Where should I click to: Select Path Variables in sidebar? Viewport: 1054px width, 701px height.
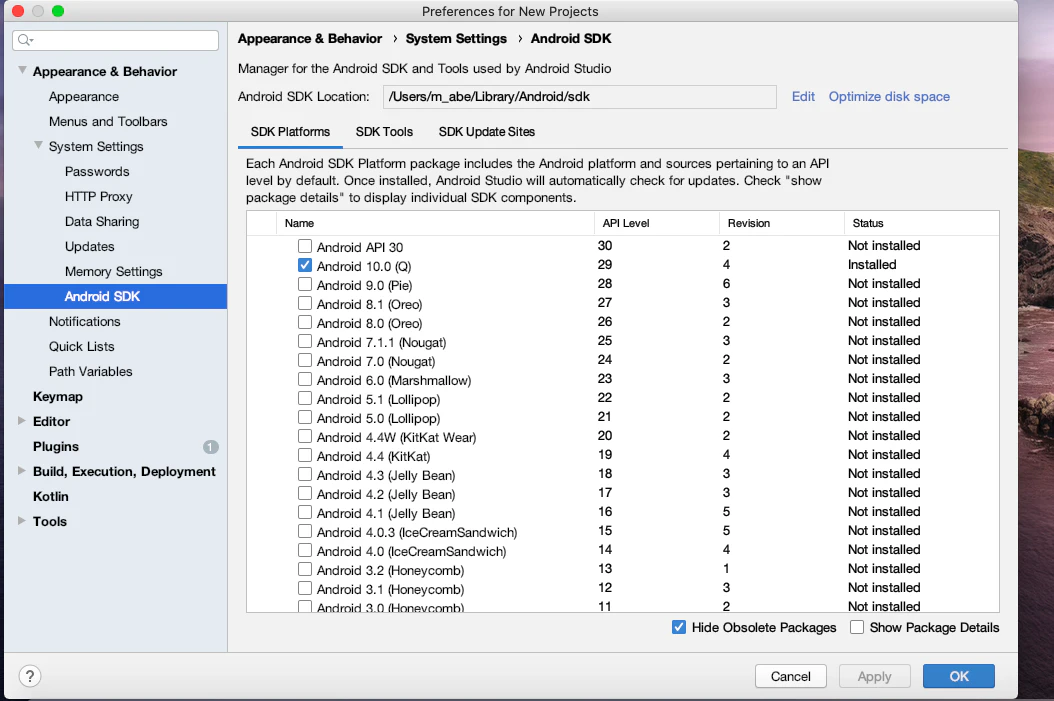coord(91,372)
